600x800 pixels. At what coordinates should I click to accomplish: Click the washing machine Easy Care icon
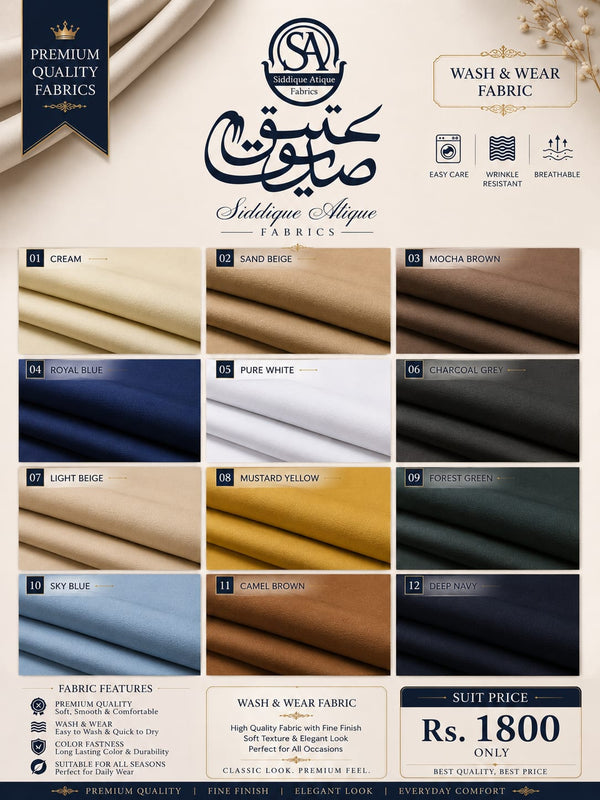(448, 148)
